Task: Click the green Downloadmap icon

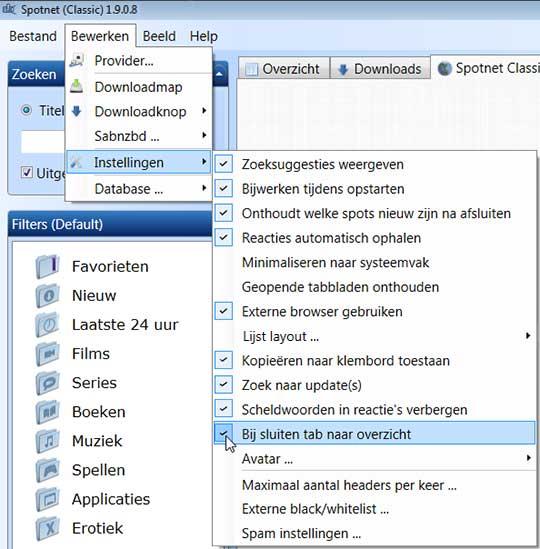Action: (x=77, y=86)
